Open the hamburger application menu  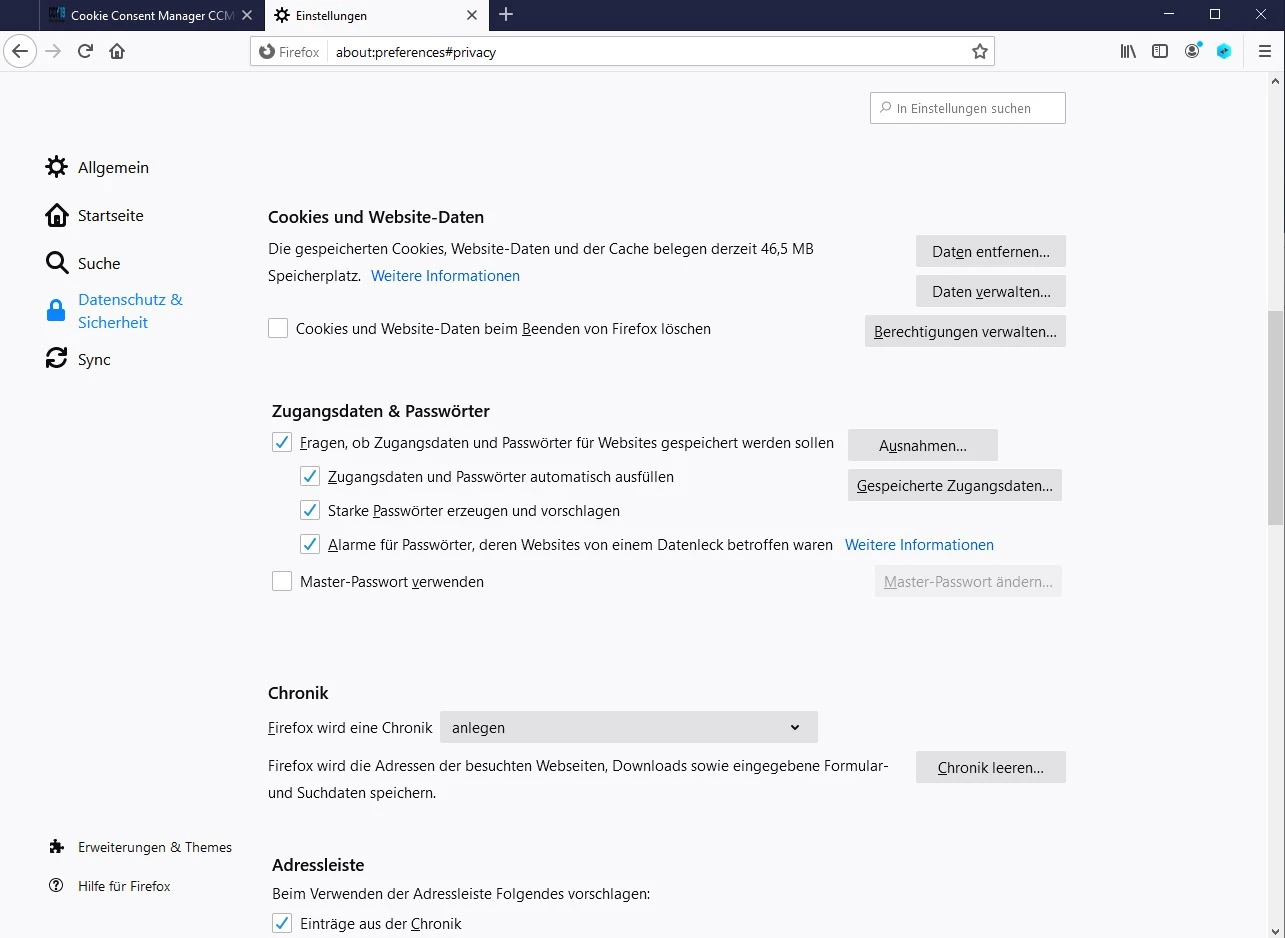point(1265,51)
